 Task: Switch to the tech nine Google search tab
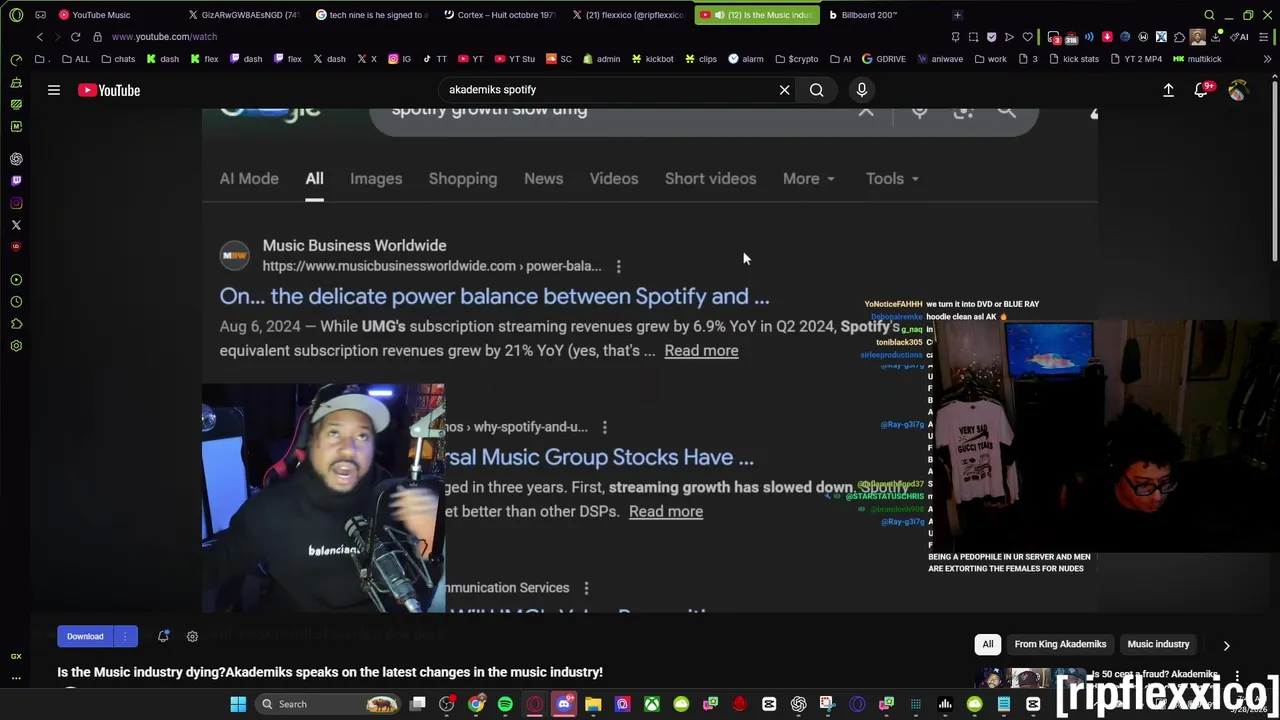click(372, 15)
